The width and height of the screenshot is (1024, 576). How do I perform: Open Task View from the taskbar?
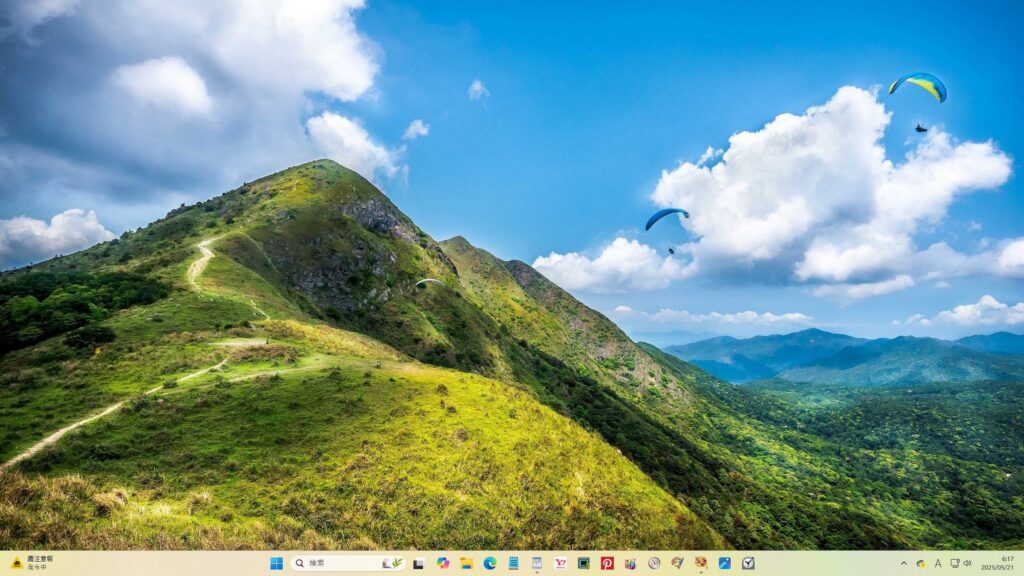(419, 563)
